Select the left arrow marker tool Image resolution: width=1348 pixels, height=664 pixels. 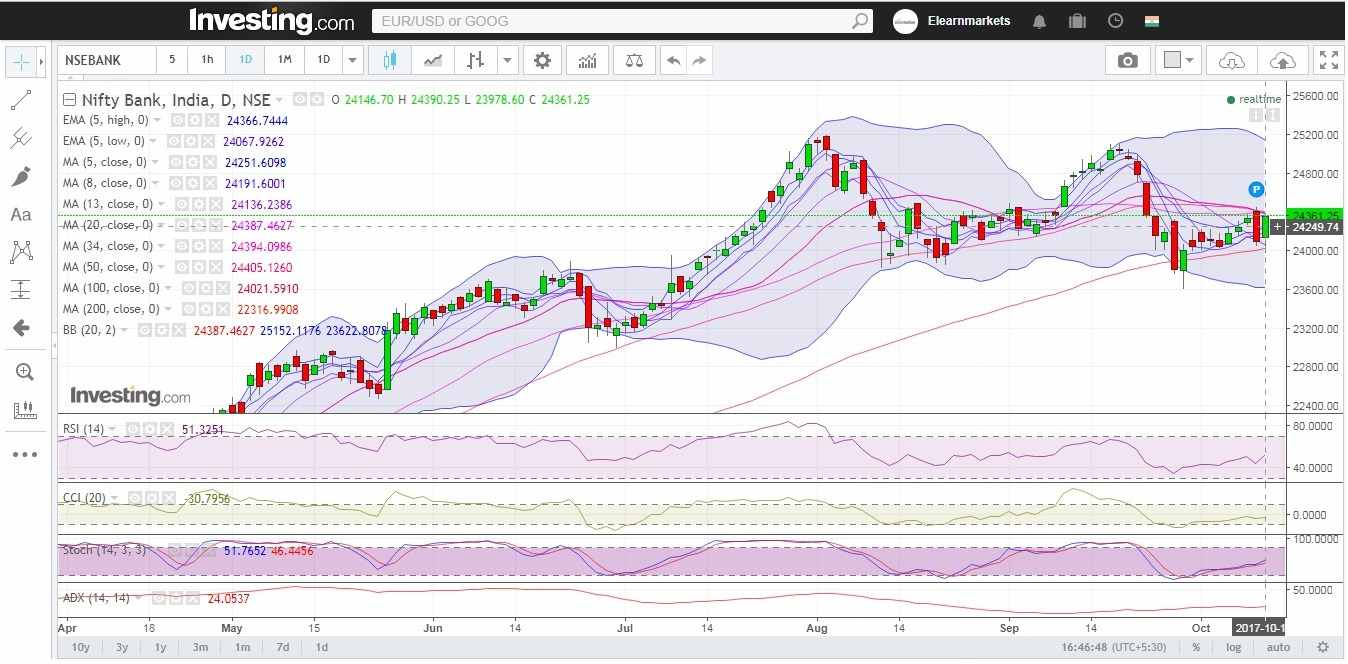click(x=21, y=328)
